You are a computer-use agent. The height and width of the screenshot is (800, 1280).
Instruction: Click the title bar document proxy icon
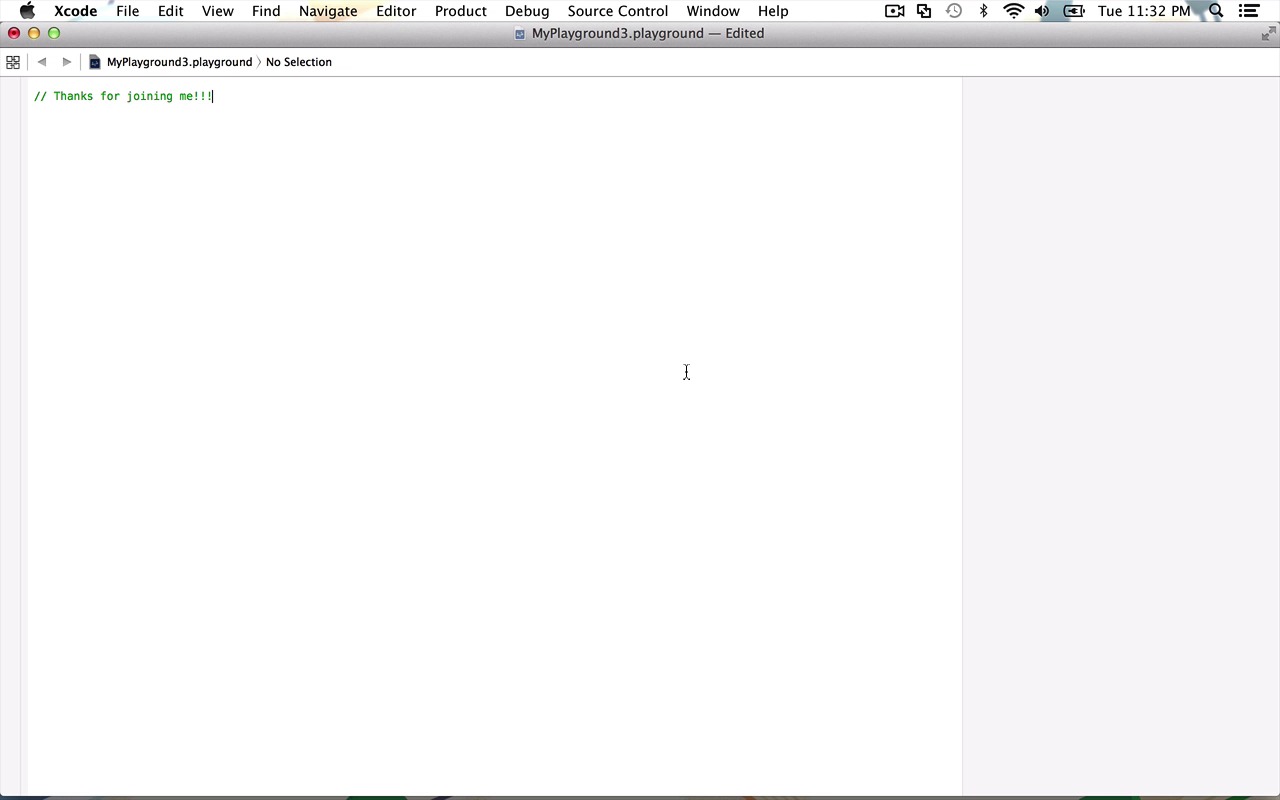(x=520, y=34)
